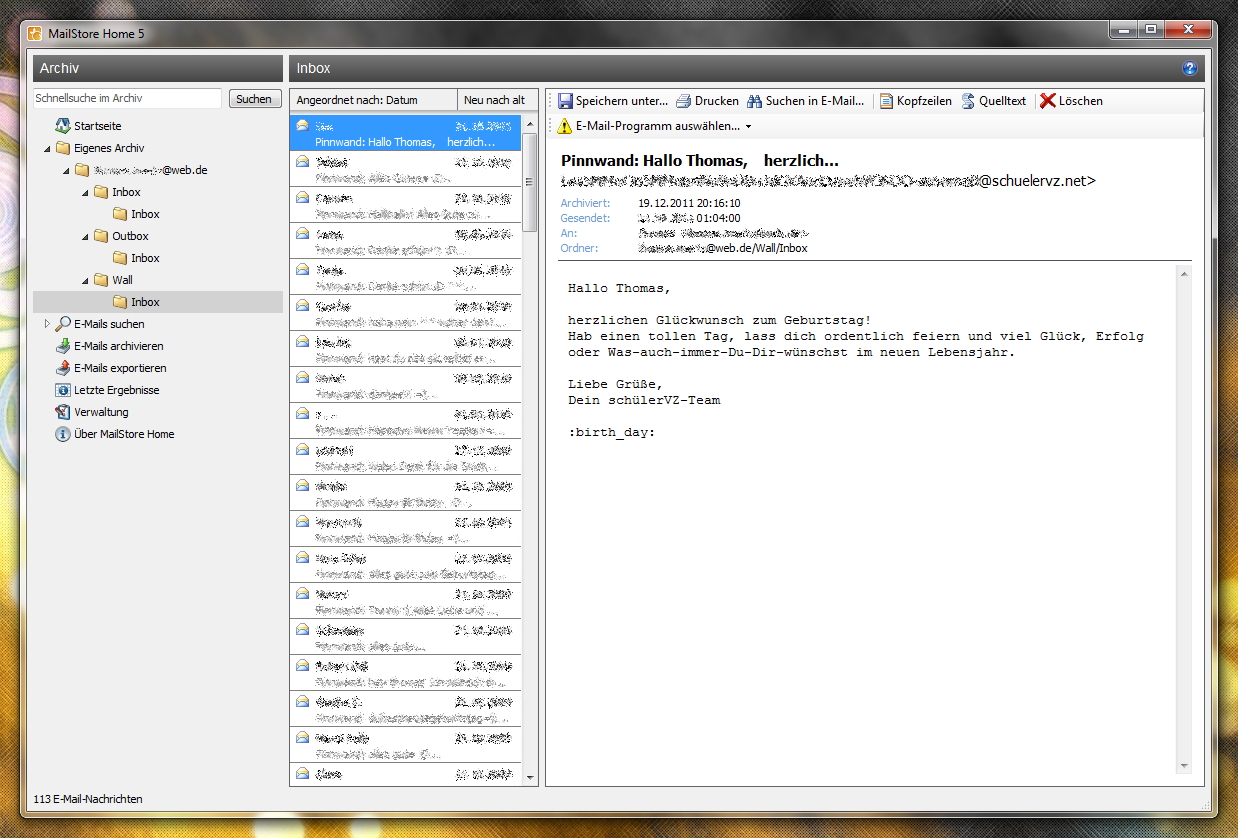Select Startseite in the archive tree
1238x838 pixels.
(x=97, y=126)
